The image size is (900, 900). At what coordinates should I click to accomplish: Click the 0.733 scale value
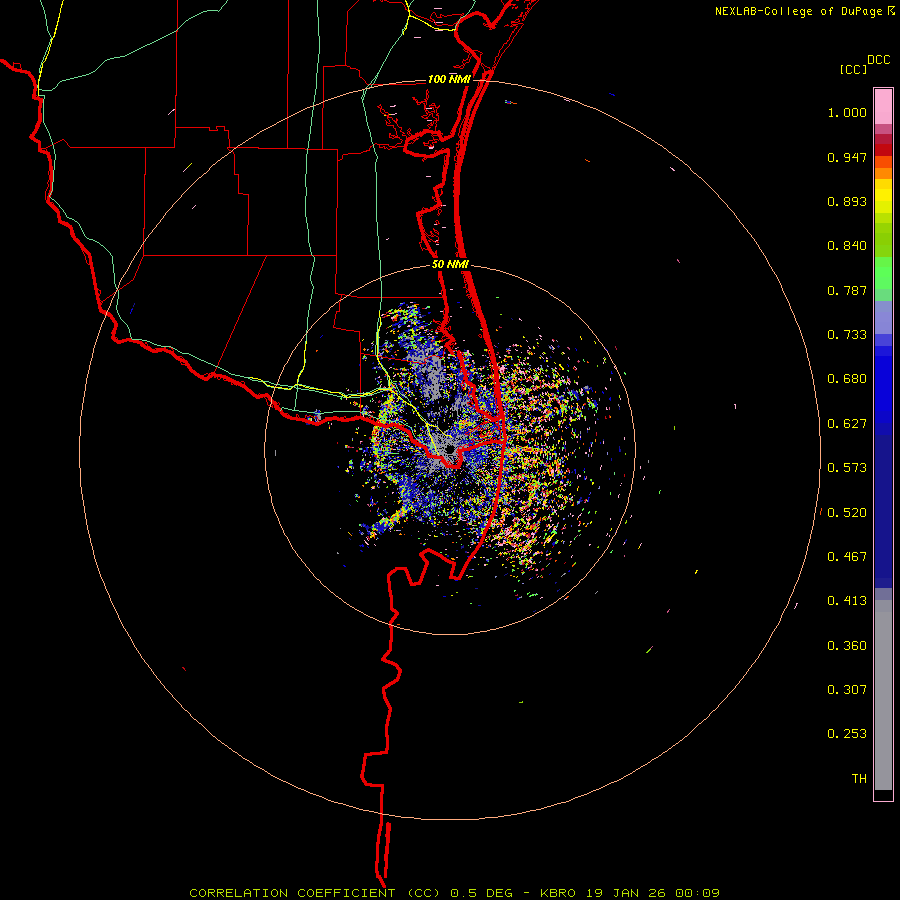tap(847, 335)
